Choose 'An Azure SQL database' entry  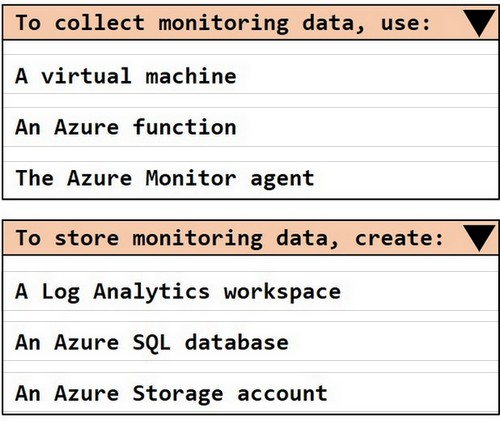250,341
